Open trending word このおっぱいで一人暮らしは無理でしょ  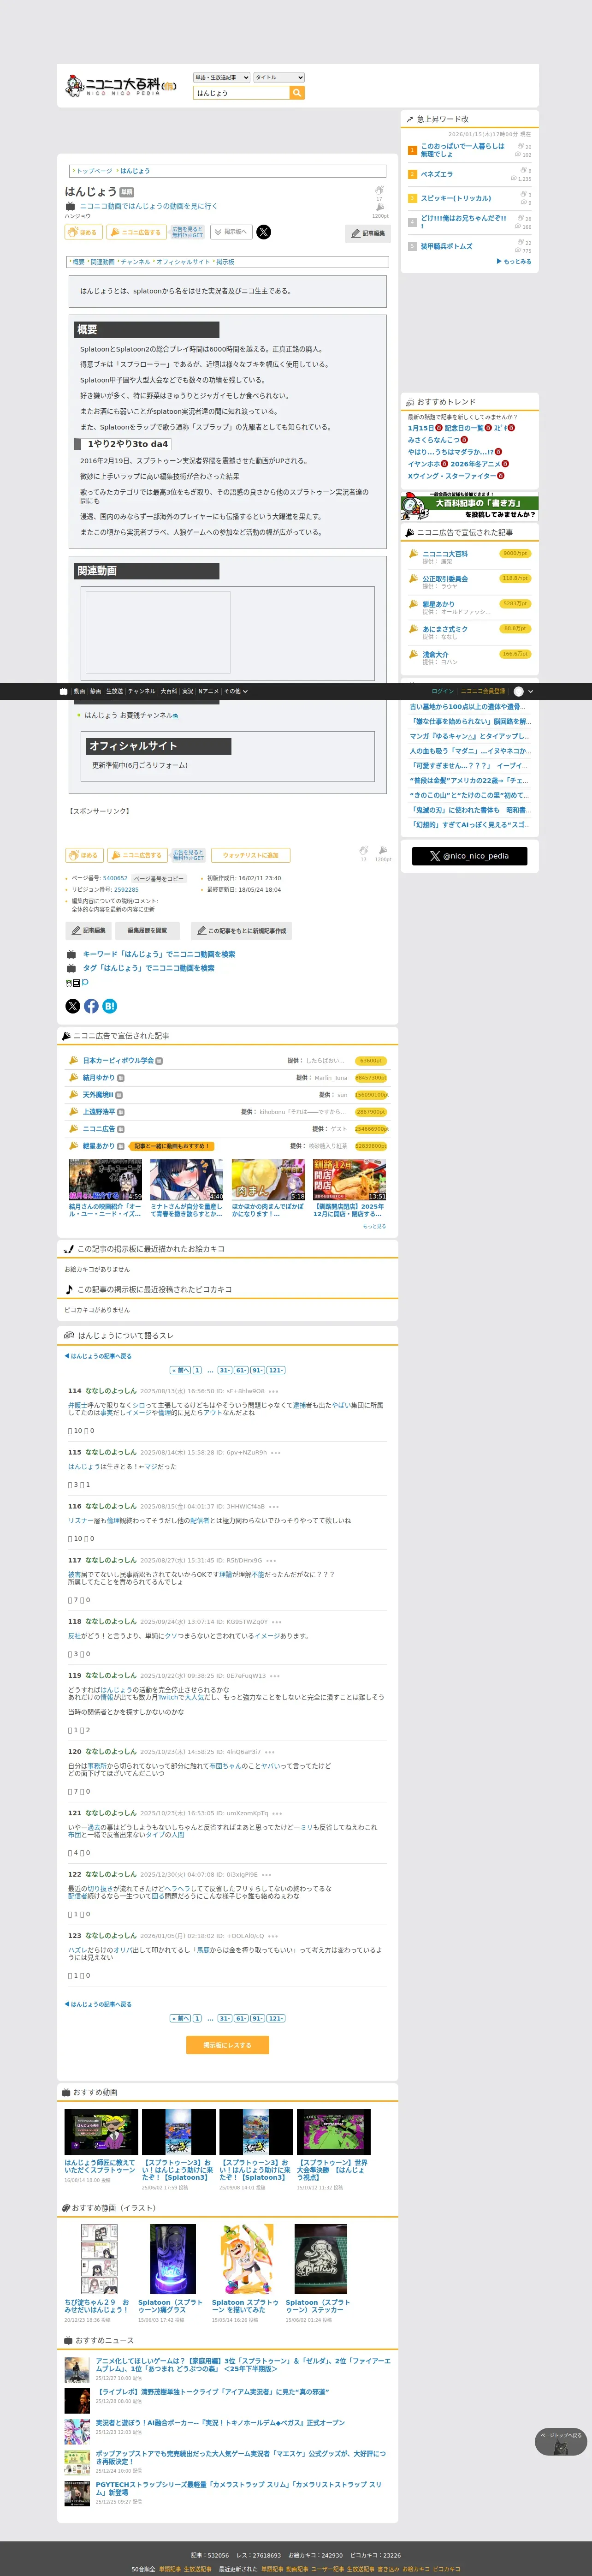[462, 150]
